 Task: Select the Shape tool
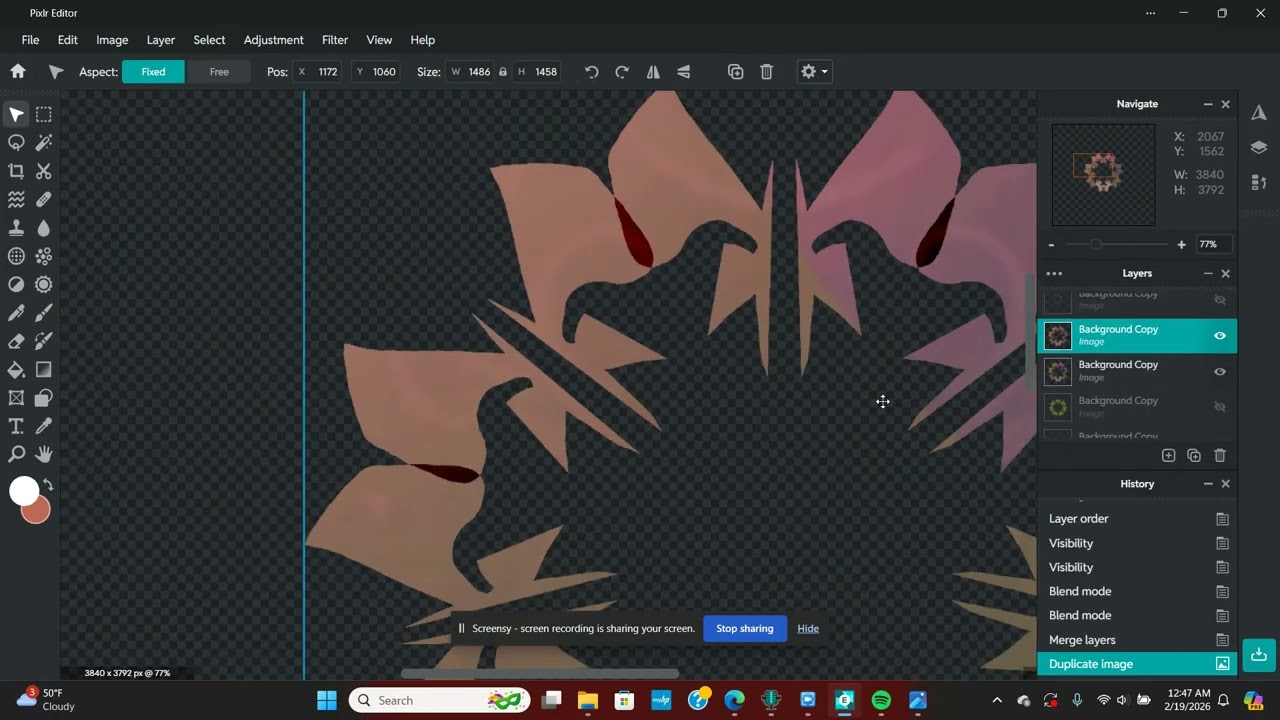(44, 398)
